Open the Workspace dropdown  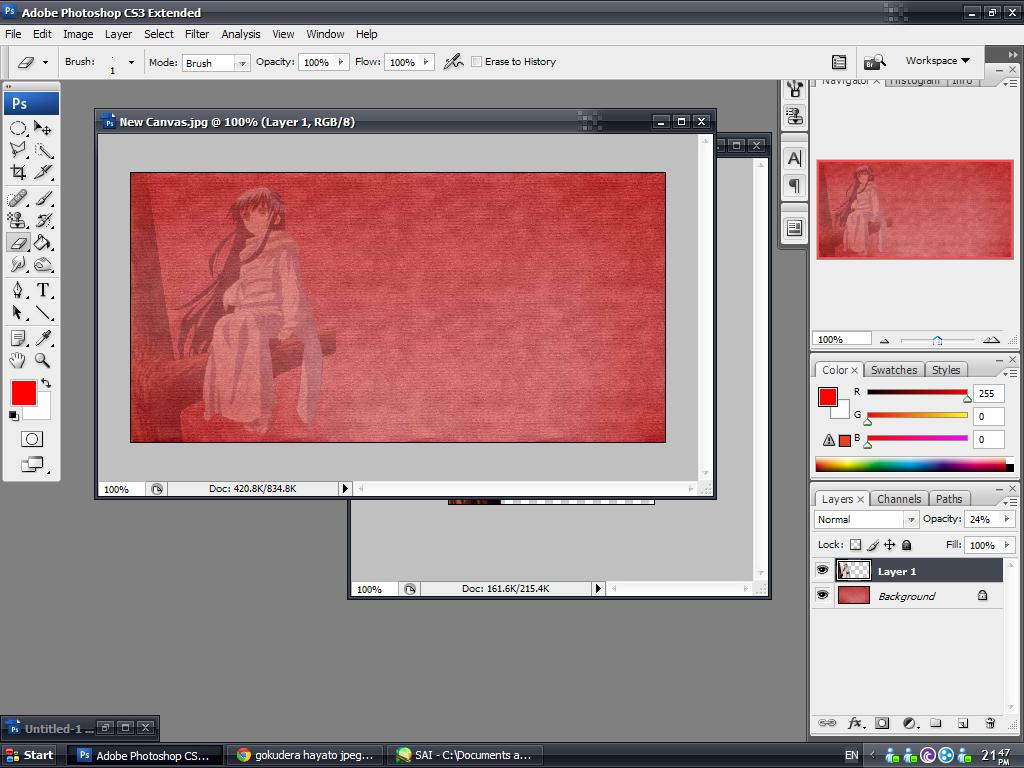pos(937,61)
